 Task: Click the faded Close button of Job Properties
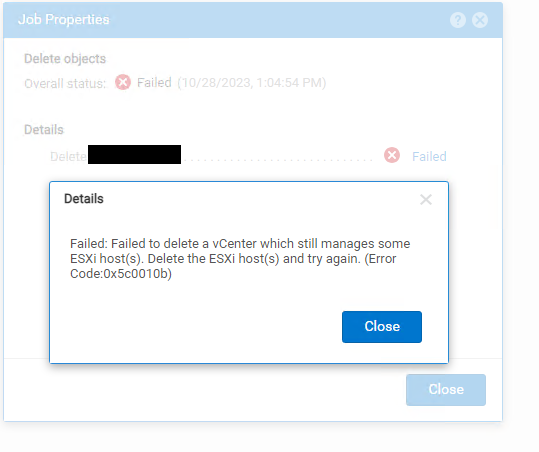tap(446, 390)
